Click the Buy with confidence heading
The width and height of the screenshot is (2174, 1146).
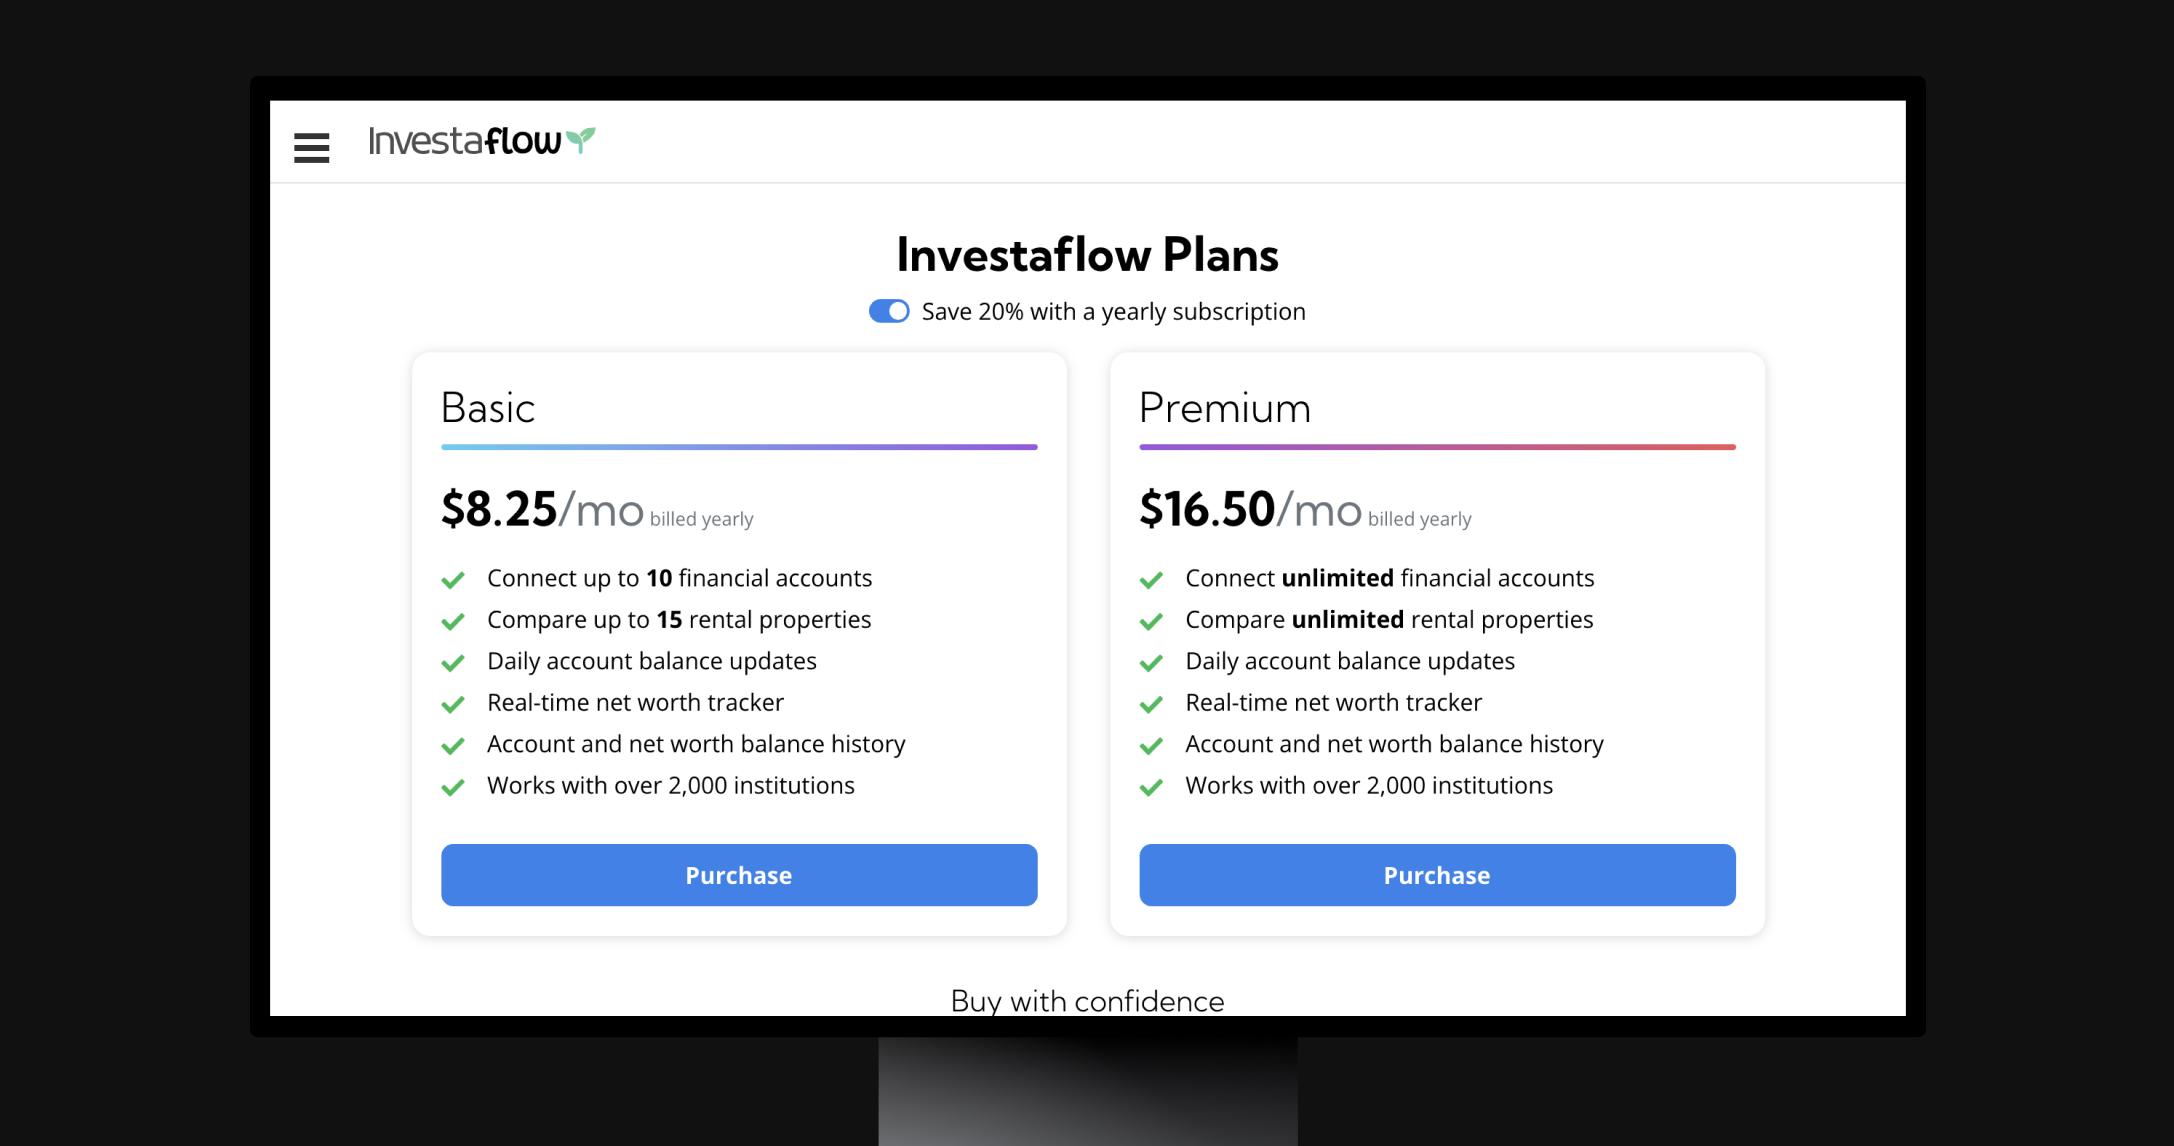tap(1087, 1000)
